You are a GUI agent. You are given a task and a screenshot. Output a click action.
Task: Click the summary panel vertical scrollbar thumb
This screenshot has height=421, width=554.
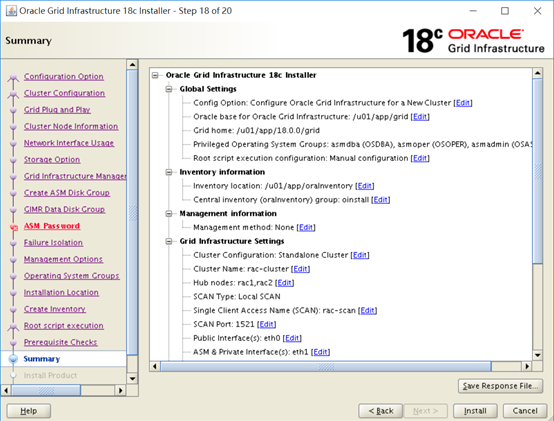537,171
